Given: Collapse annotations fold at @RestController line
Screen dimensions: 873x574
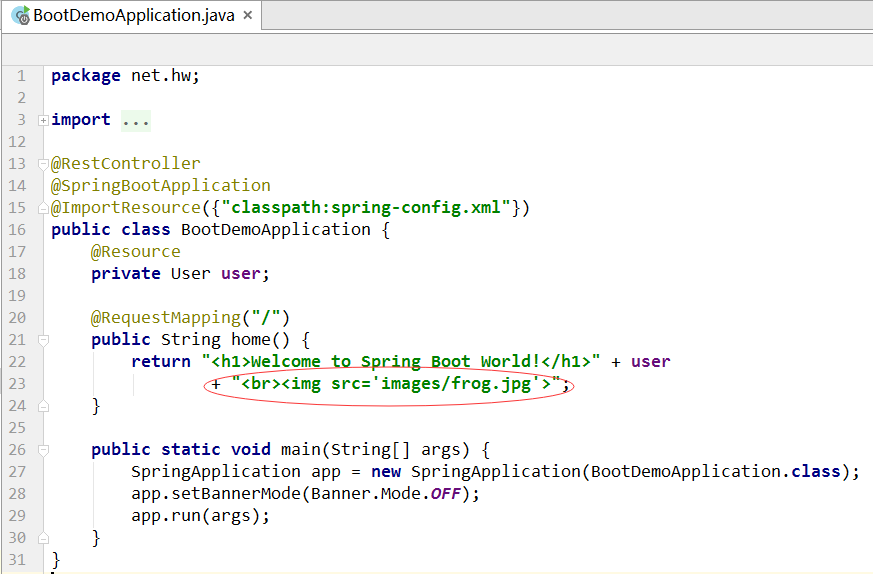Looking at the screenshot, I should click(x=43, y=164).
